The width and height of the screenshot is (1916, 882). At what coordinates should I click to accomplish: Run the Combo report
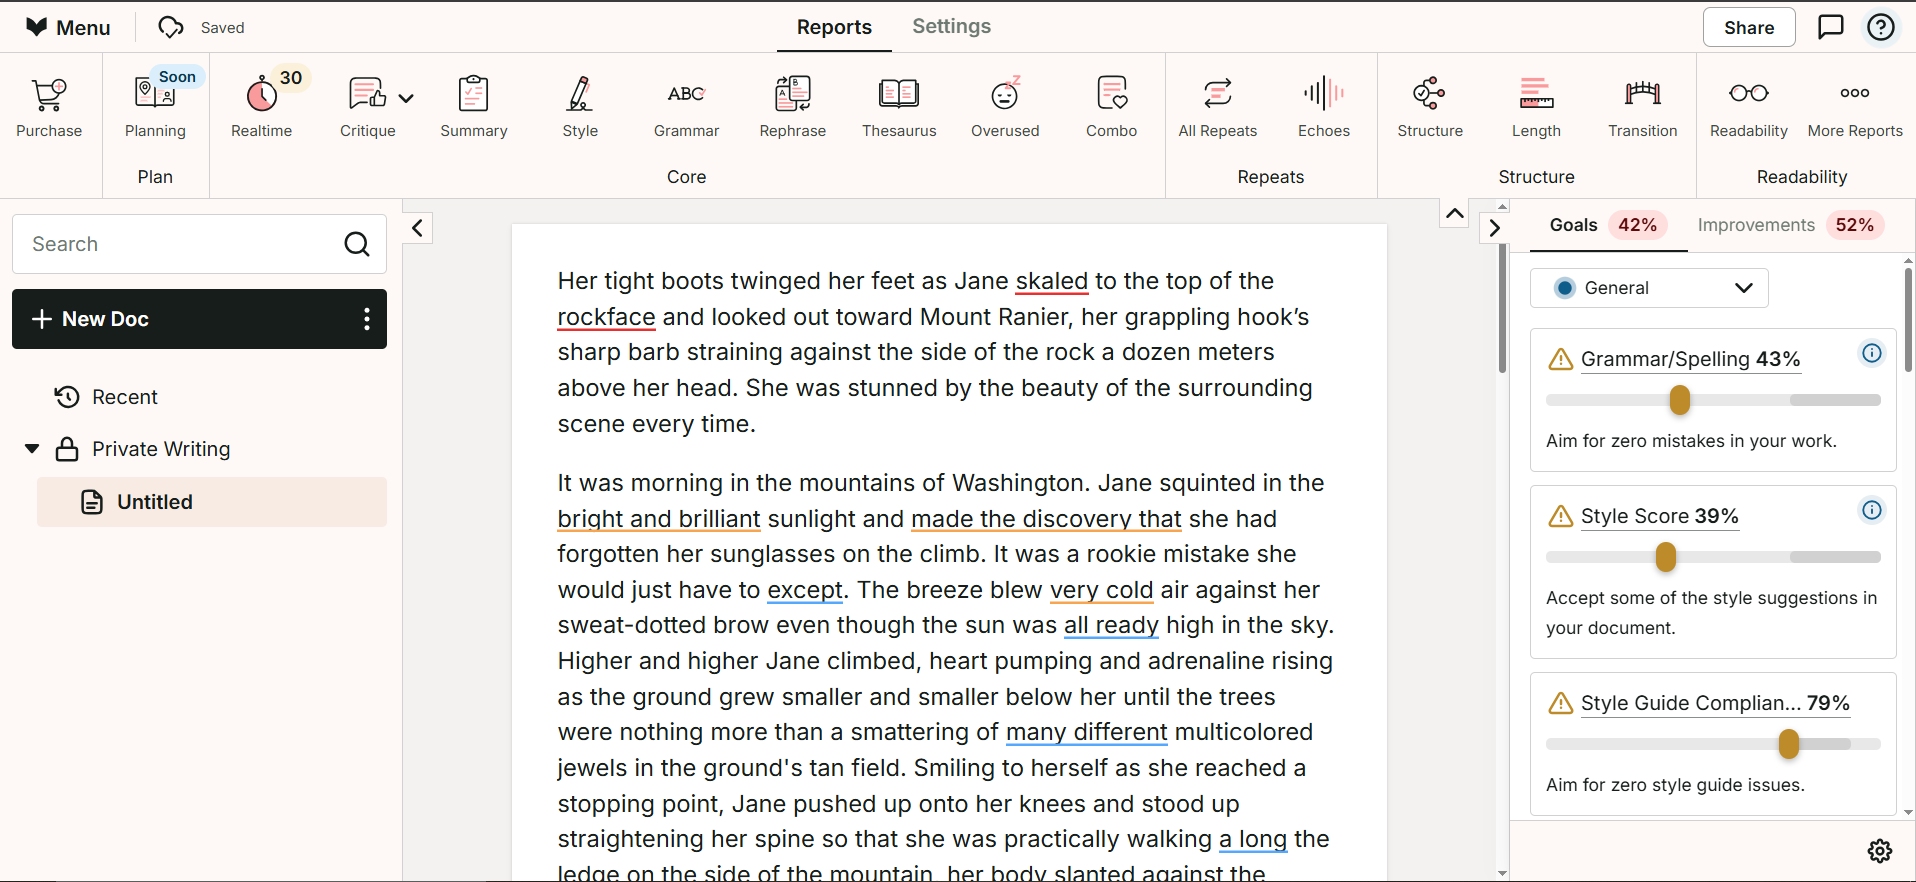pos(1112,107)
